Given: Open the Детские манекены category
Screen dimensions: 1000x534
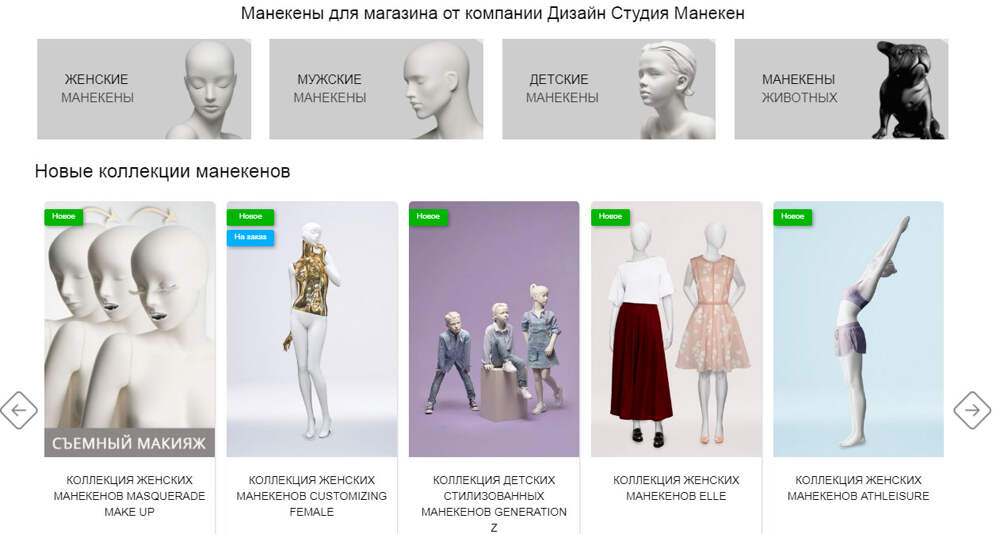Looking at the screenshot, I should [608, 89].
